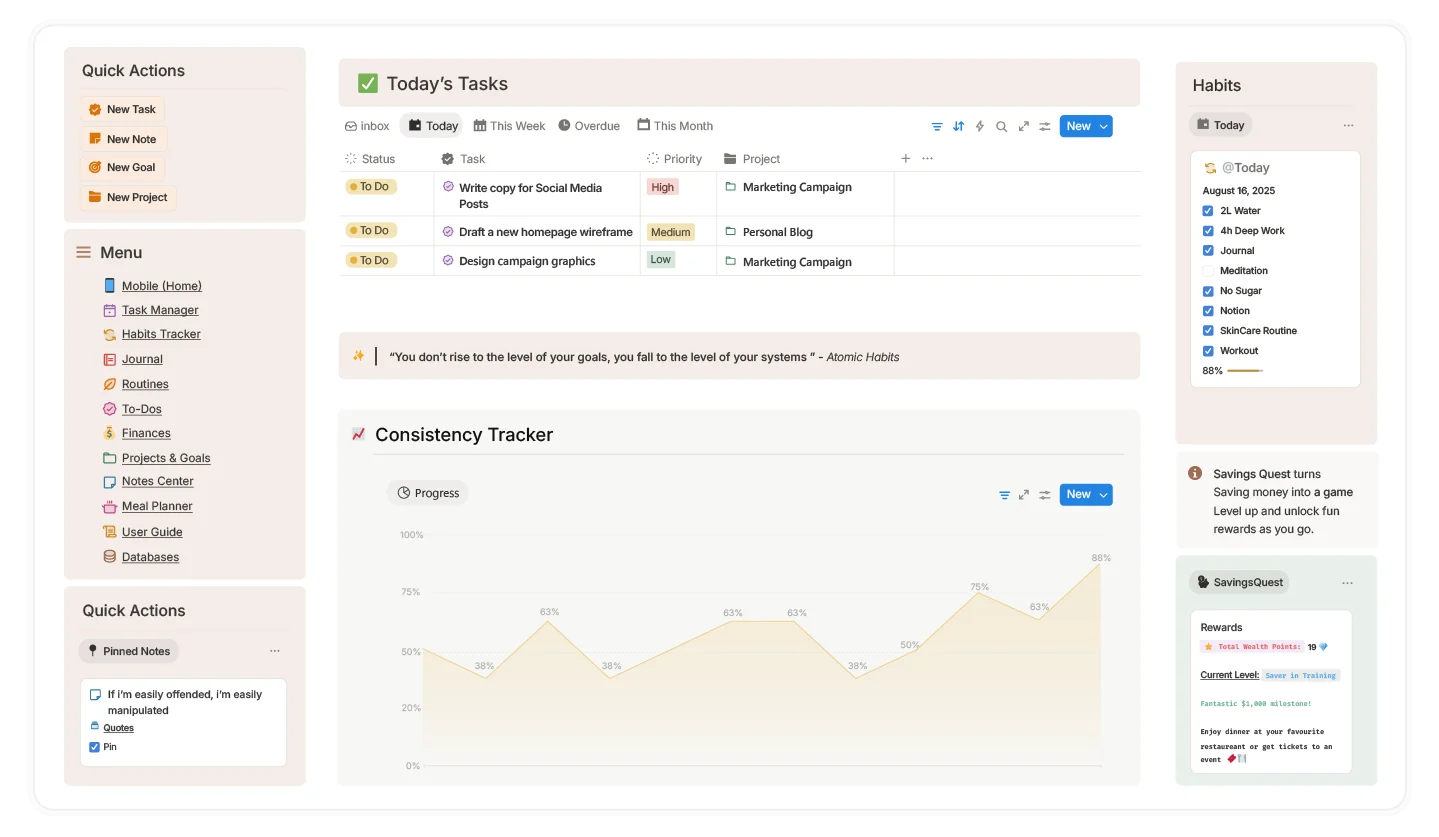Uncheck the No Sugar habit
Image resolution: width=1439 pixels, height=837 pixels.
1208,291
